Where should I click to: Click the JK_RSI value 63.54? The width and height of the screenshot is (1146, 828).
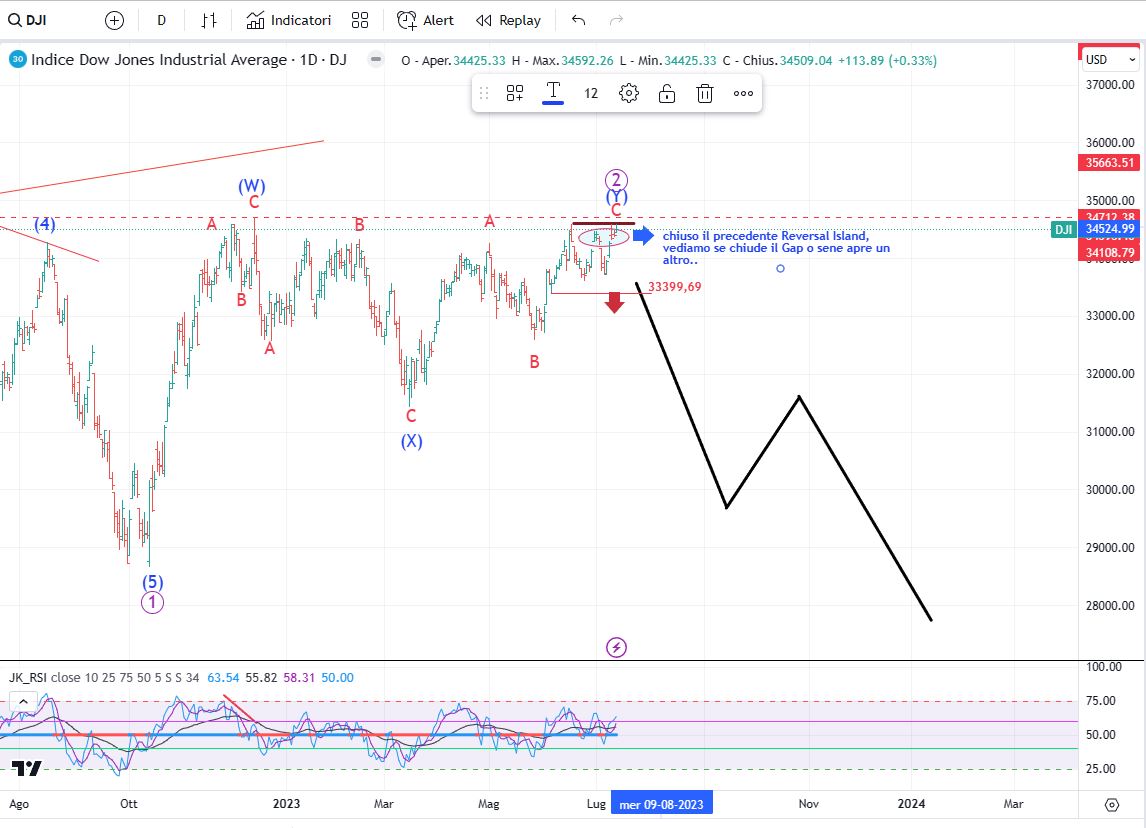[223, 677]
